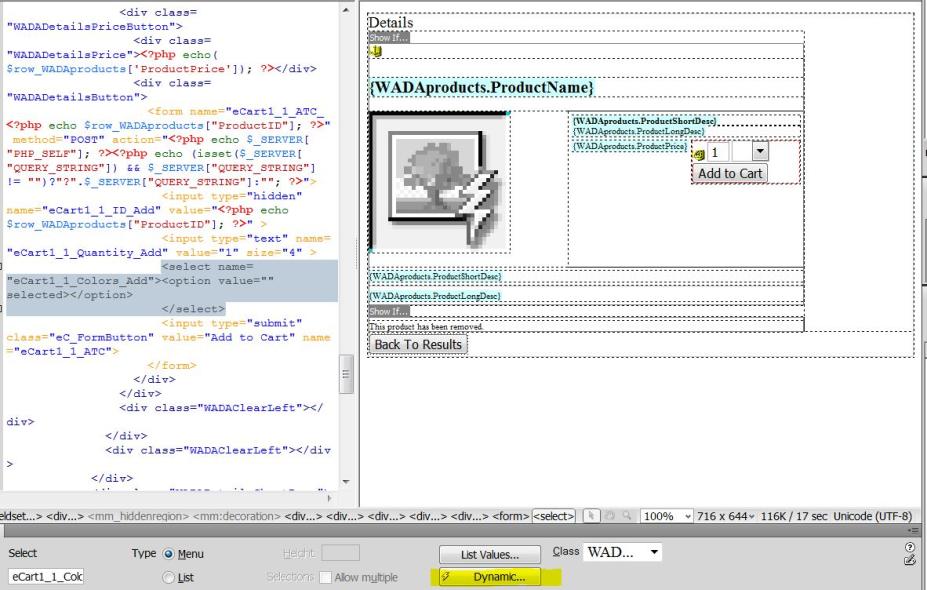The height and width of the screenshot is (590, 927).
Task: Click the quantity text field showing 1
Action: point(718,152)
